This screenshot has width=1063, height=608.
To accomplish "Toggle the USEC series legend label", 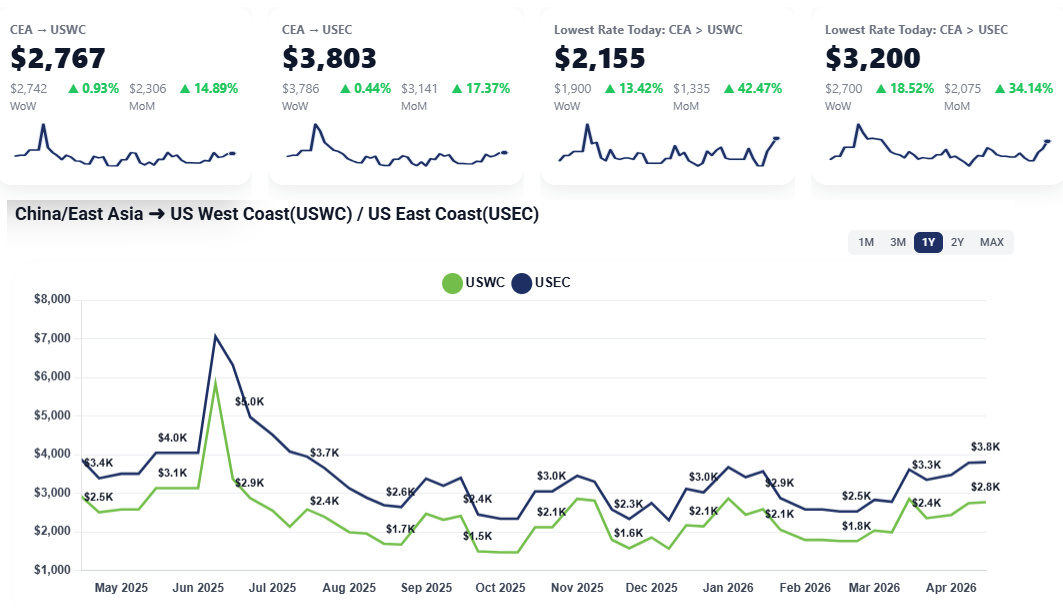I will click(553, 283).
